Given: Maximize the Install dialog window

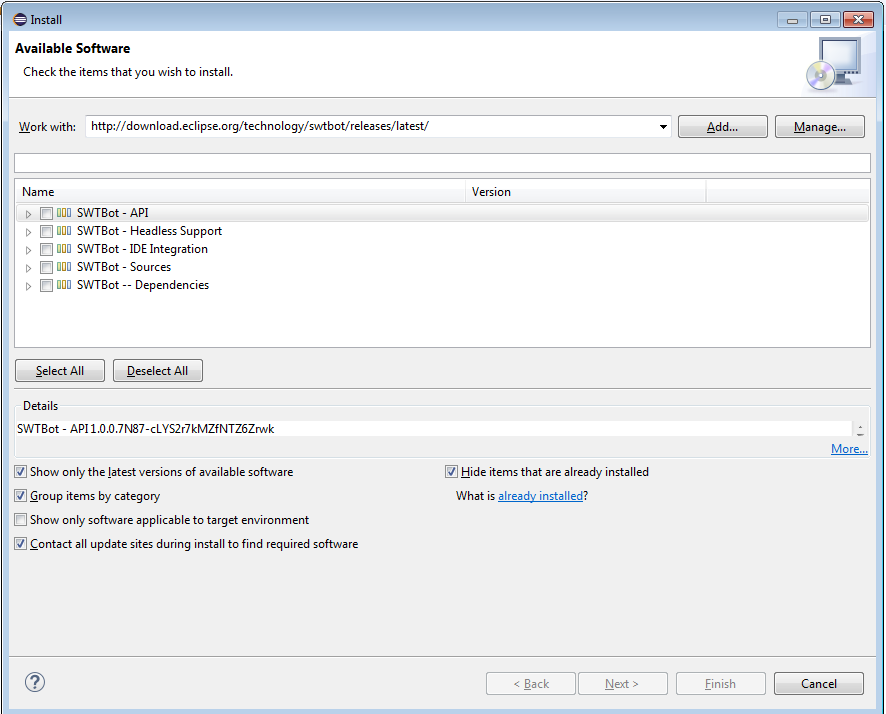Looking at the screenshot, I should pos(825,20).
